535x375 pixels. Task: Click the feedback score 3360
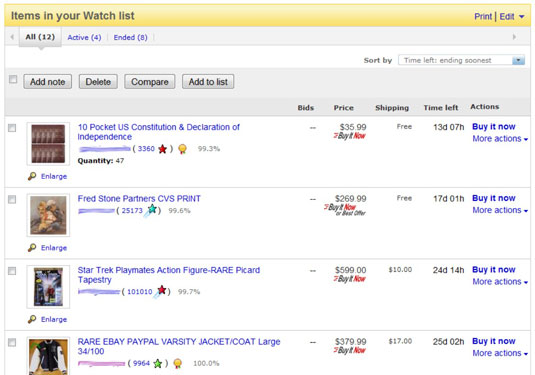[146, 149]
